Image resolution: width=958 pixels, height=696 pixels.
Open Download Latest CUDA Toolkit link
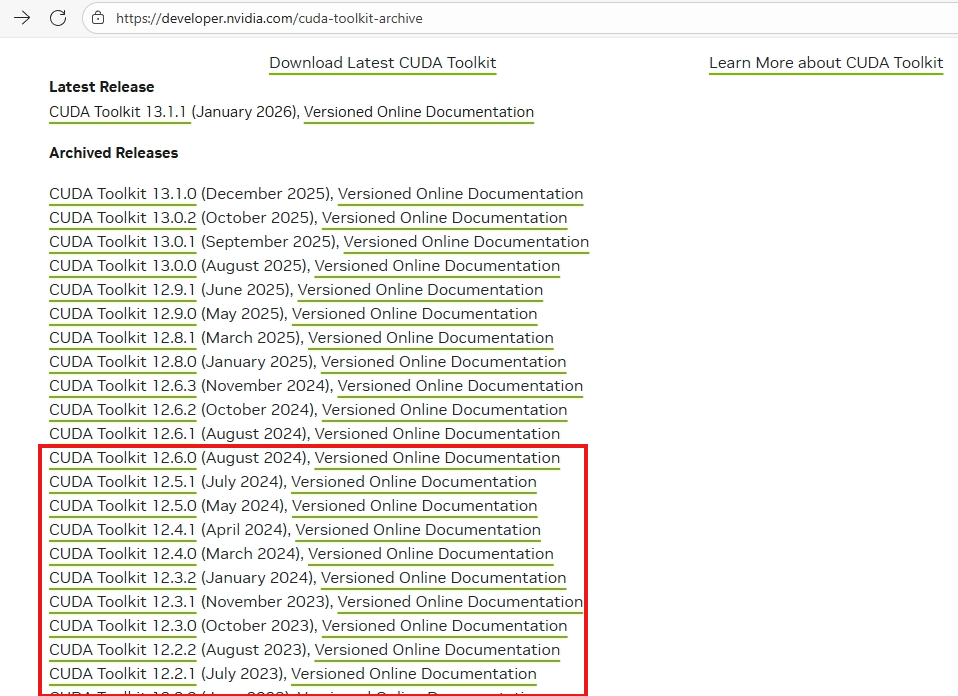382,63
